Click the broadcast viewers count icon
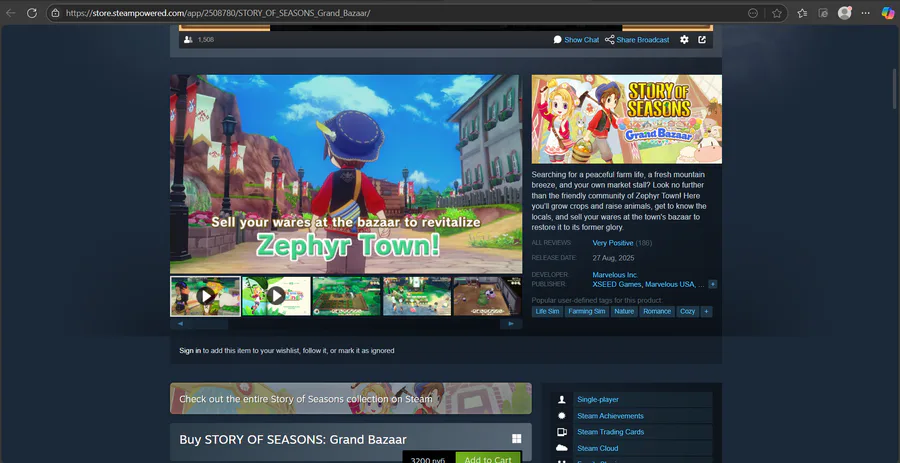The width and height of the screenshot is (900, 463). [x=188, y=40]
